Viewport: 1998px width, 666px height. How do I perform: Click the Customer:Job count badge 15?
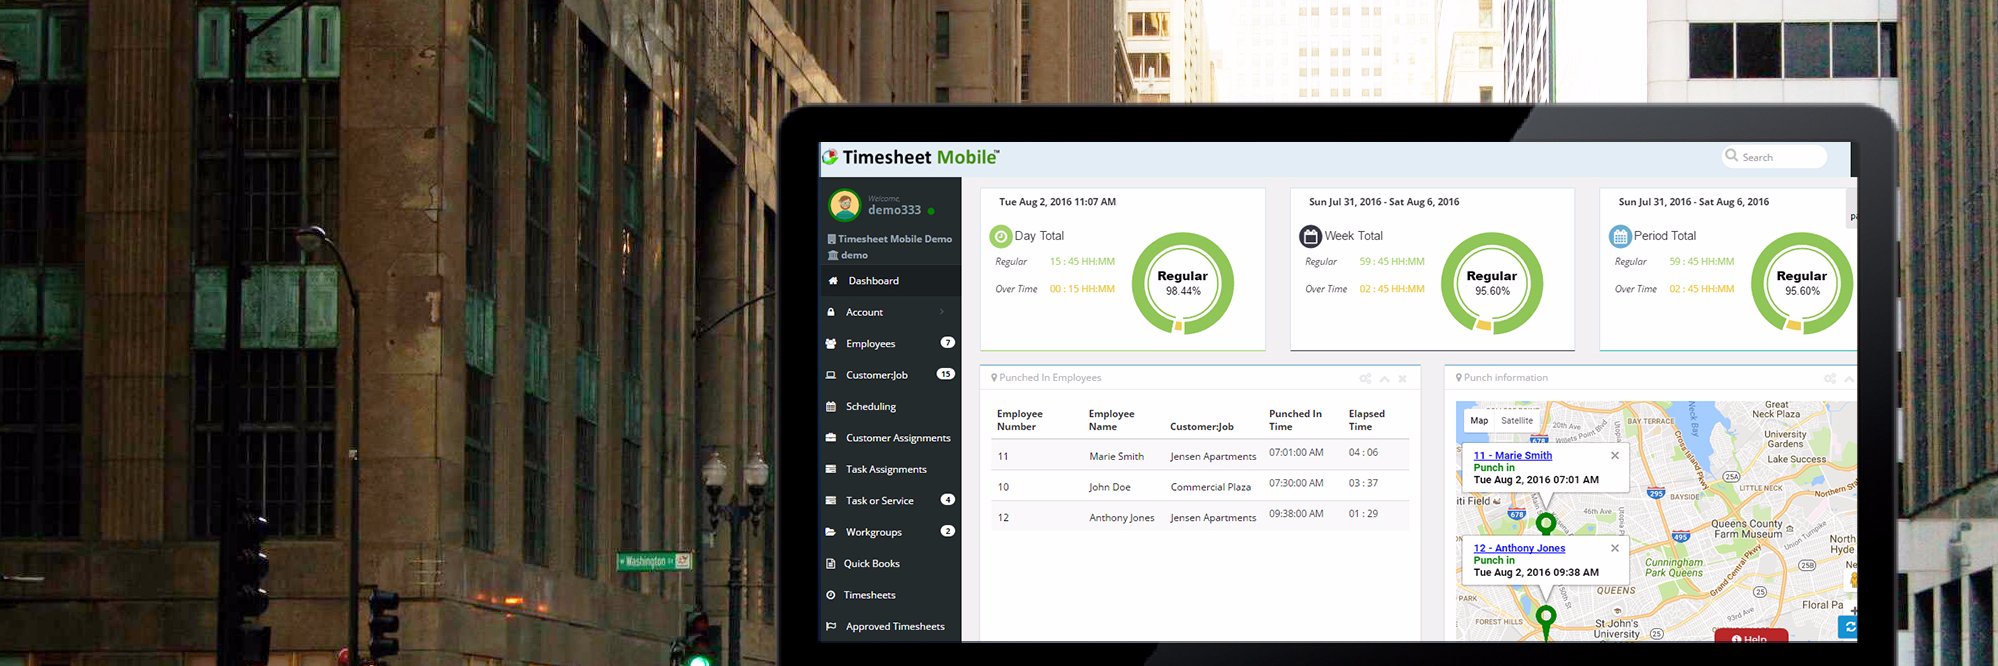coord(945,374)
